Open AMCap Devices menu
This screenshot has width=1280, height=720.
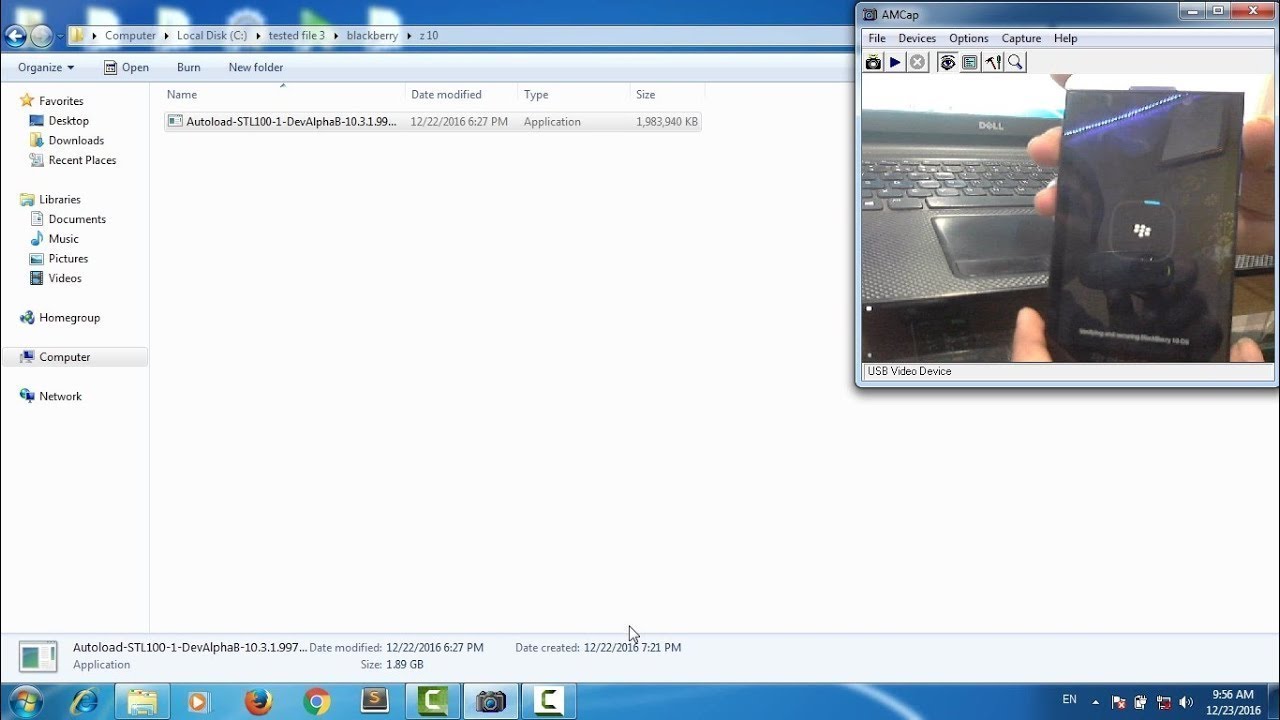pos(917,38)
